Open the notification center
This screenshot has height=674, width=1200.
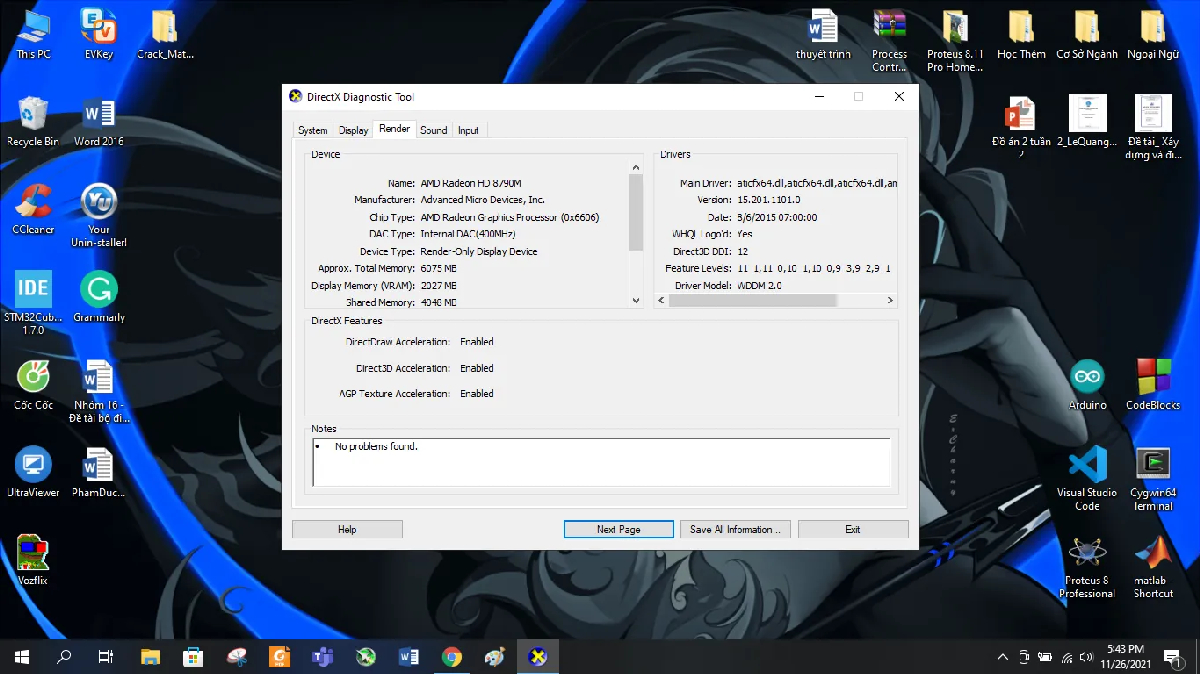tap(1175, 657)
